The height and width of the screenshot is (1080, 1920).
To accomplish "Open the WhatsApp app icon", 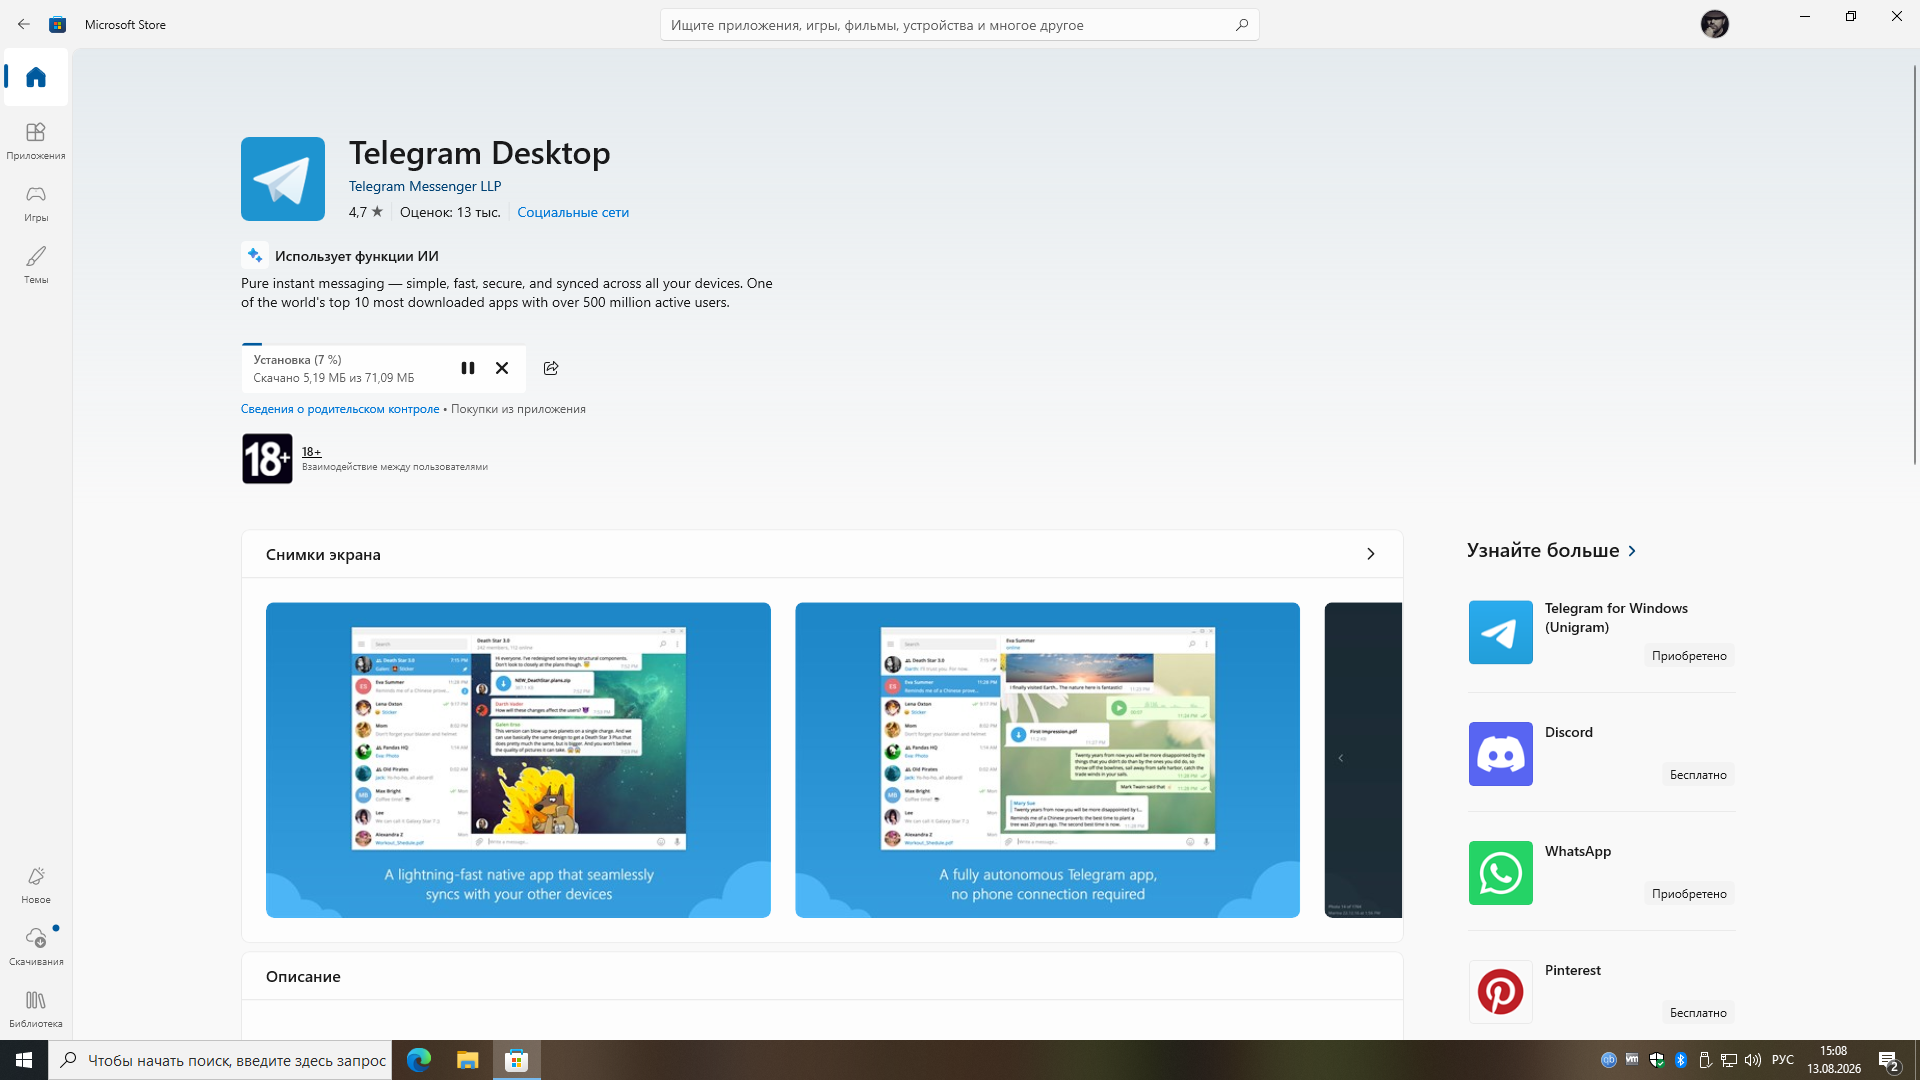I will pyautogui.click(x=1500, y=873).
